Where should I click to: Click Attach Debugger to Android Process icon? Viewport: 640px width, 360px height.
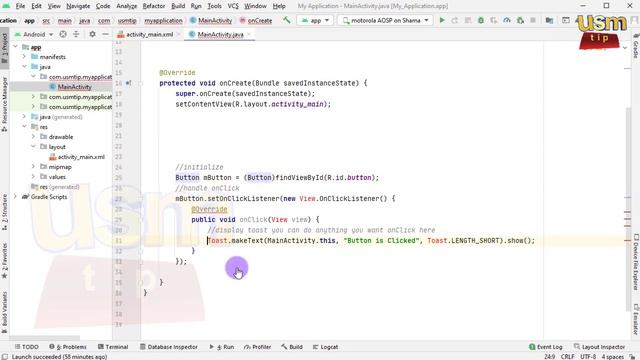[x=520, y=20]
